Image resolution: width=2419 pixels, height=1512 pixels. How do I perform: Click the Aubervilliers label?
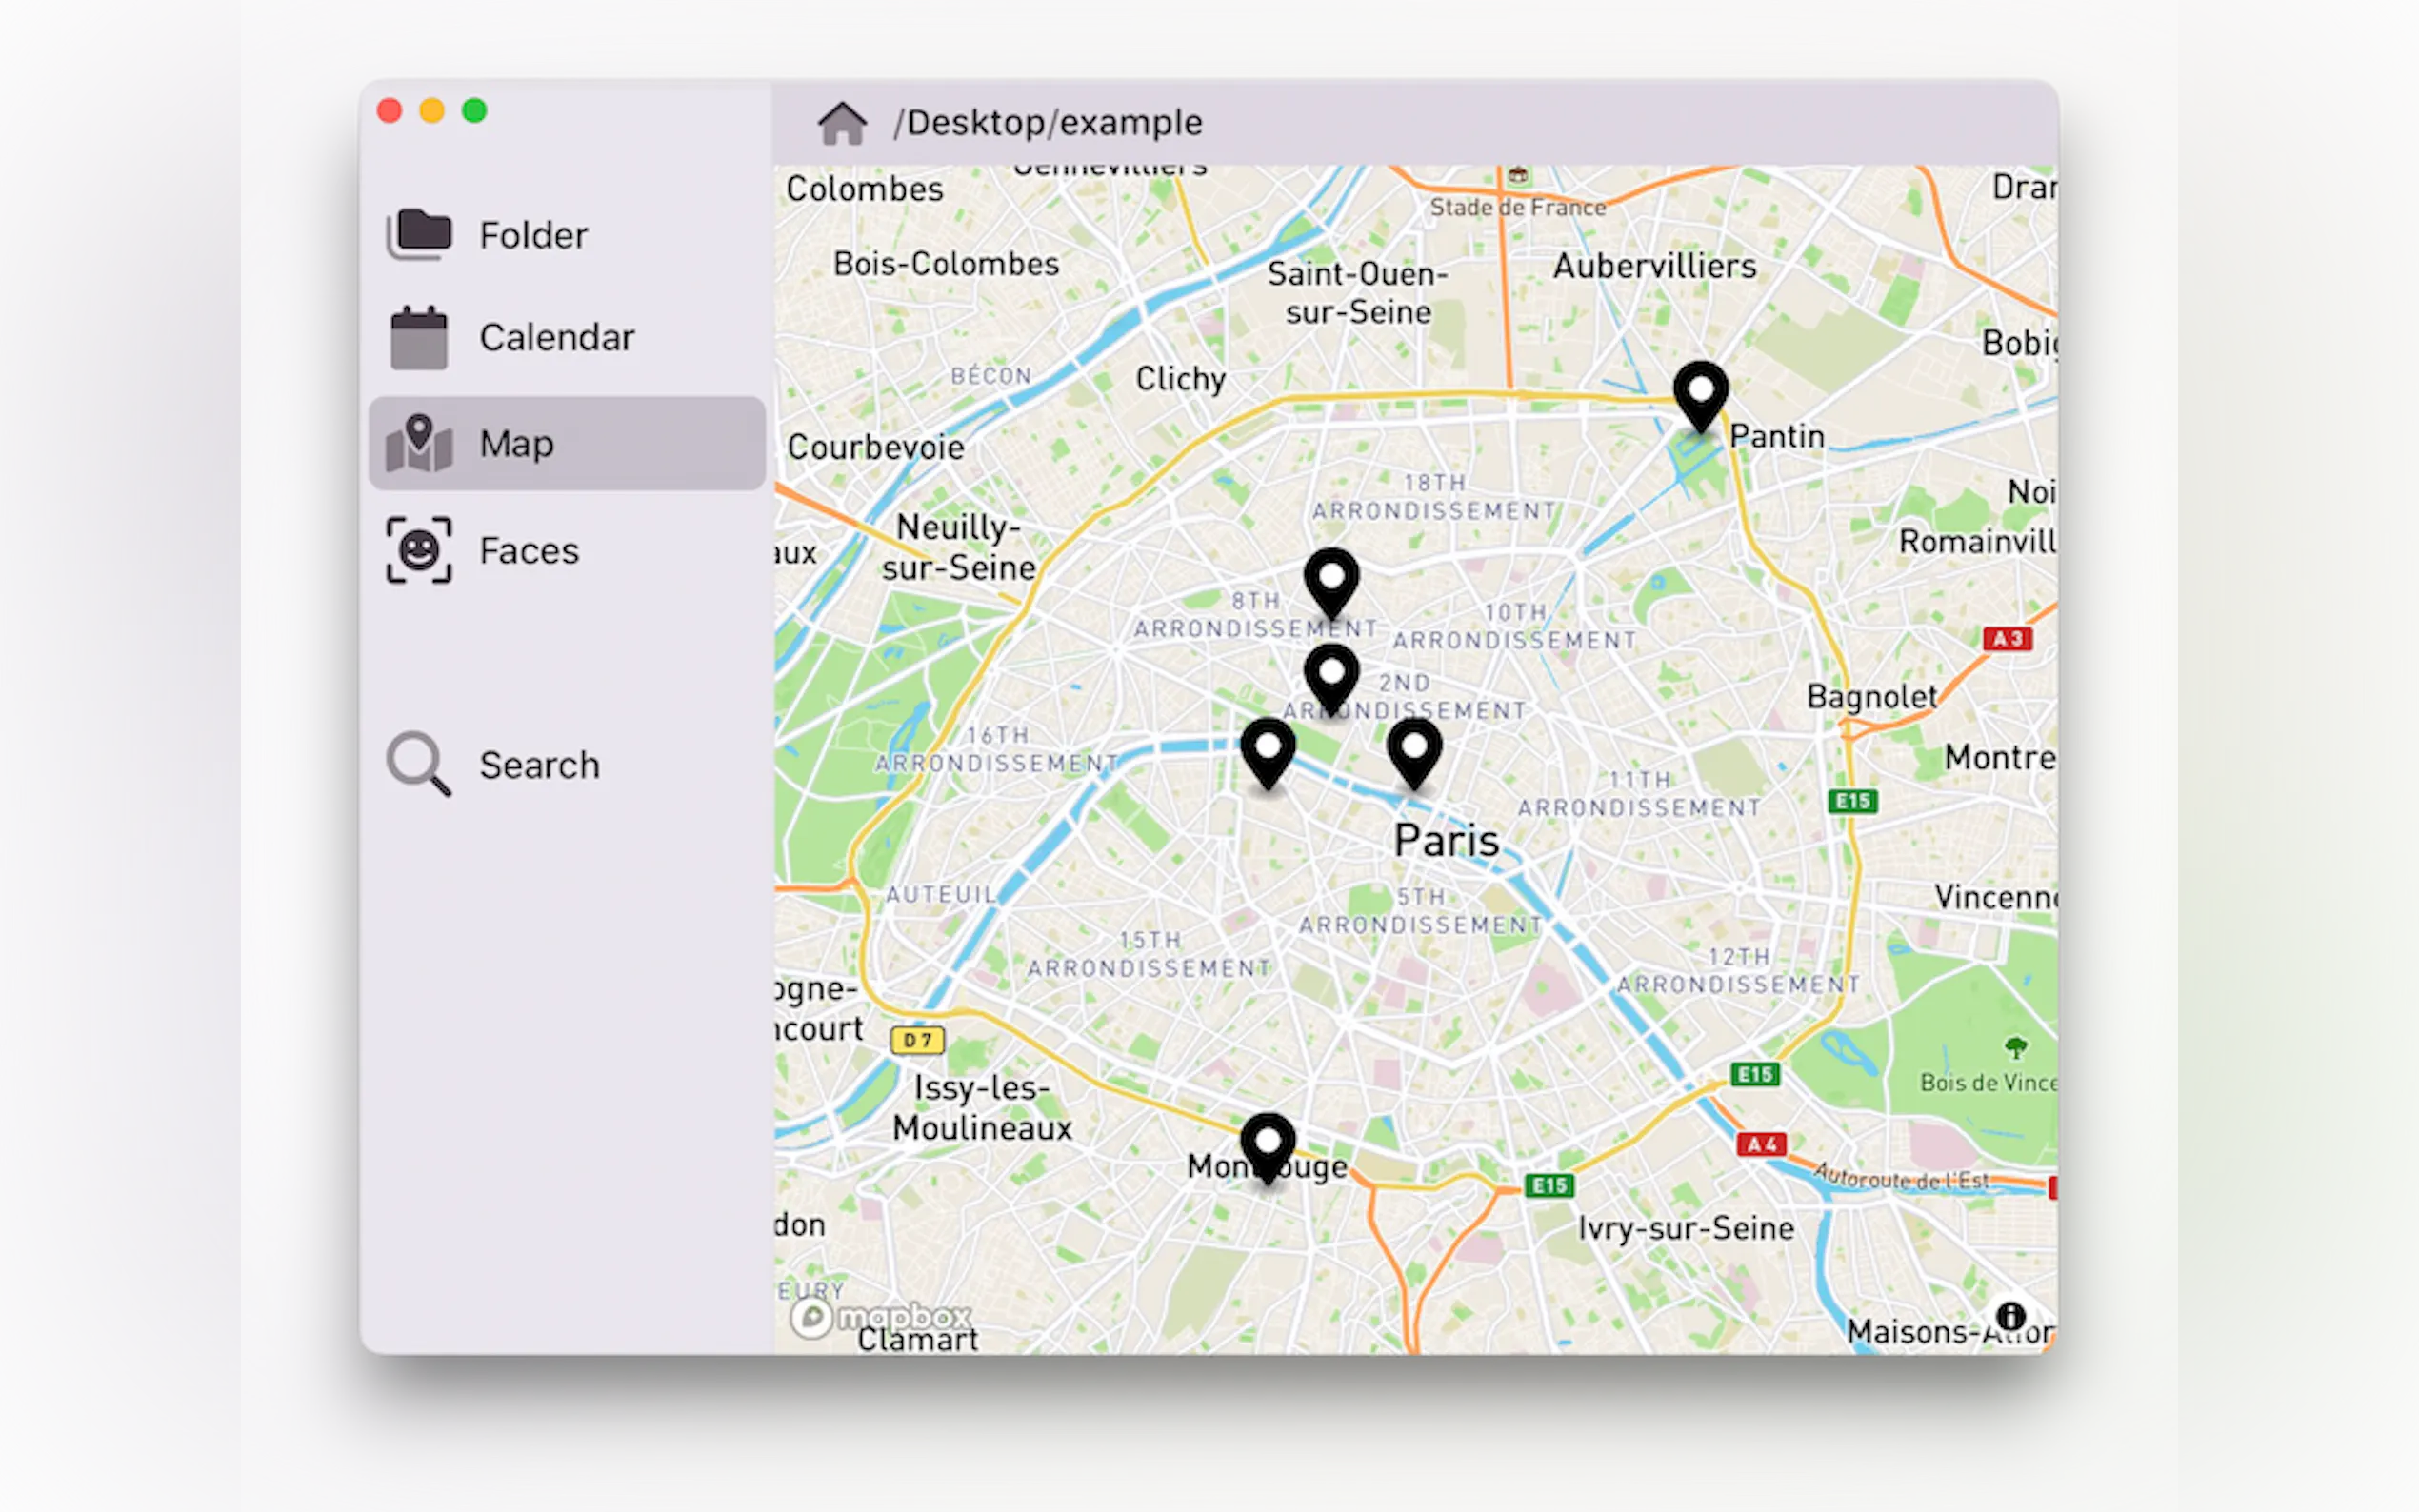coord(1654,266)
